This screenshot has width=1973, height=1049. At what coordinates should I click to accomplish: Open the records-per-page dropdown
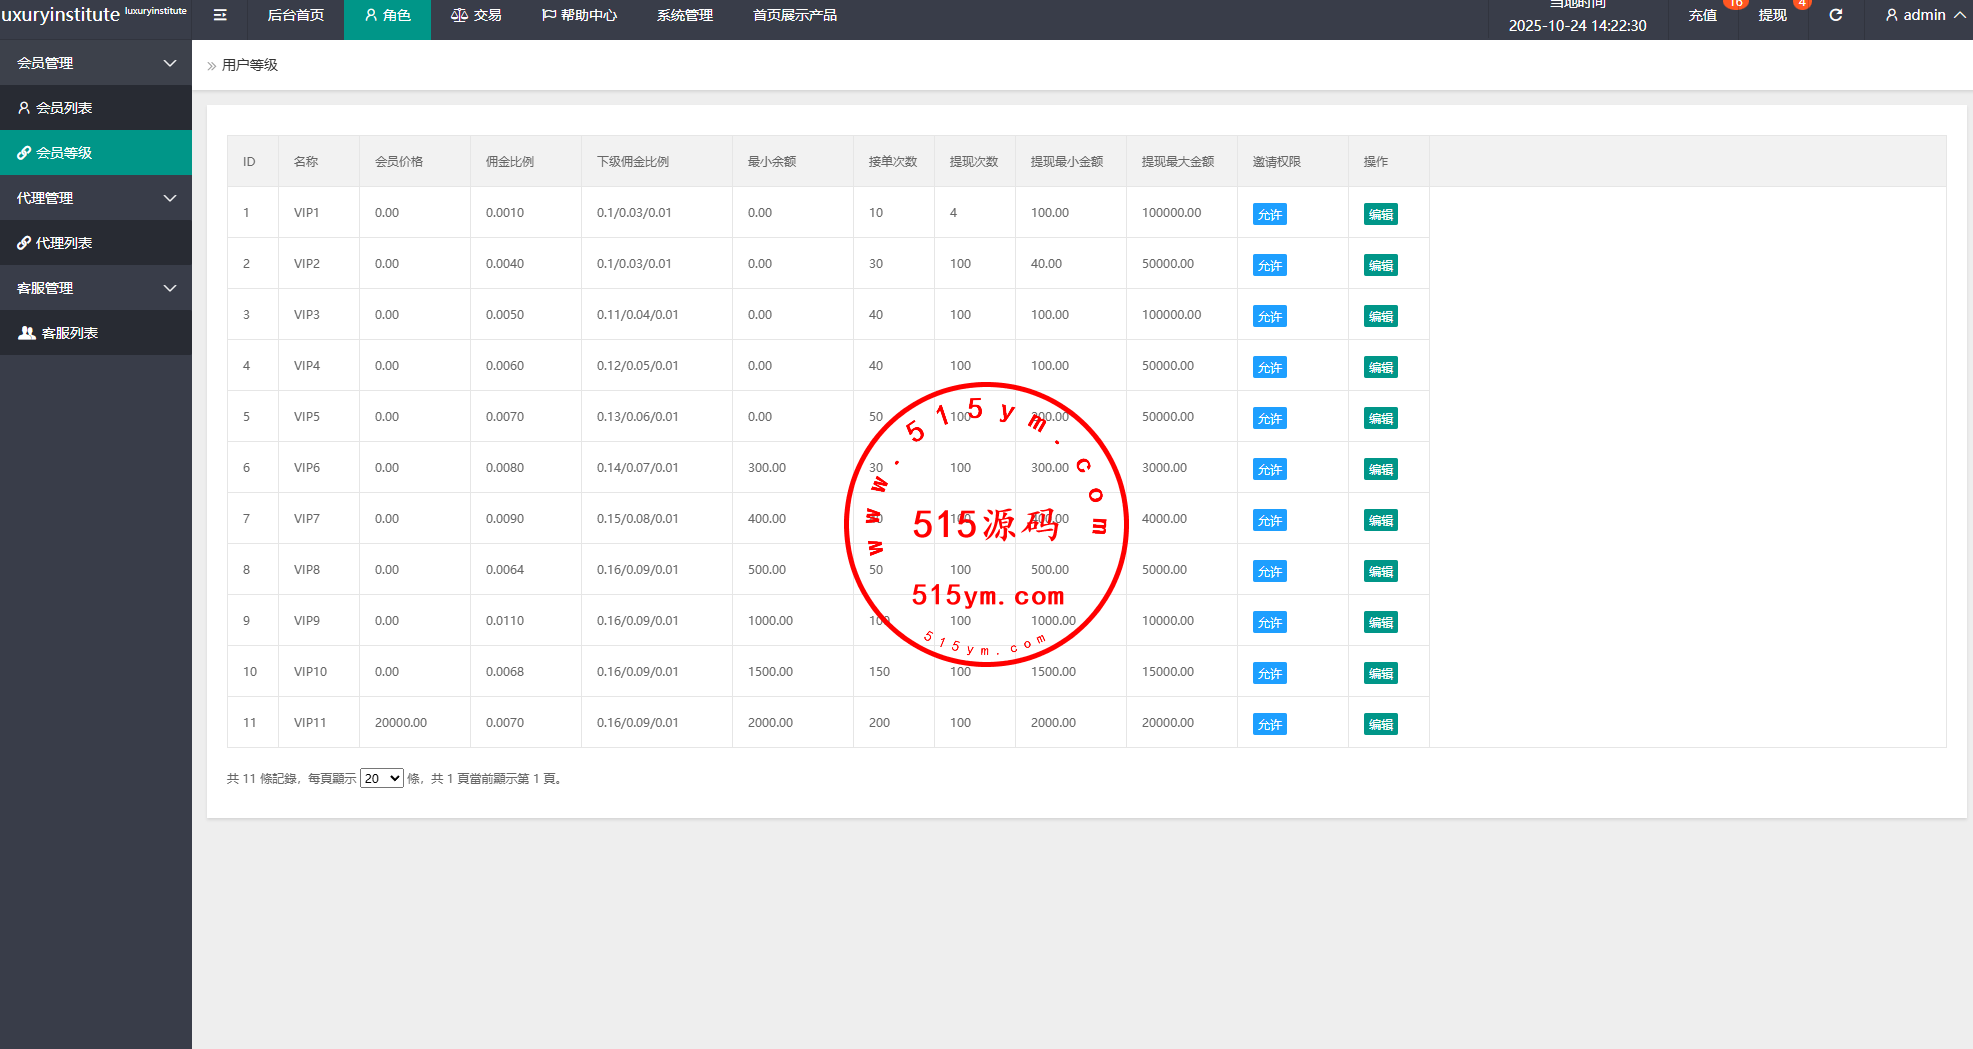[381, 779]
